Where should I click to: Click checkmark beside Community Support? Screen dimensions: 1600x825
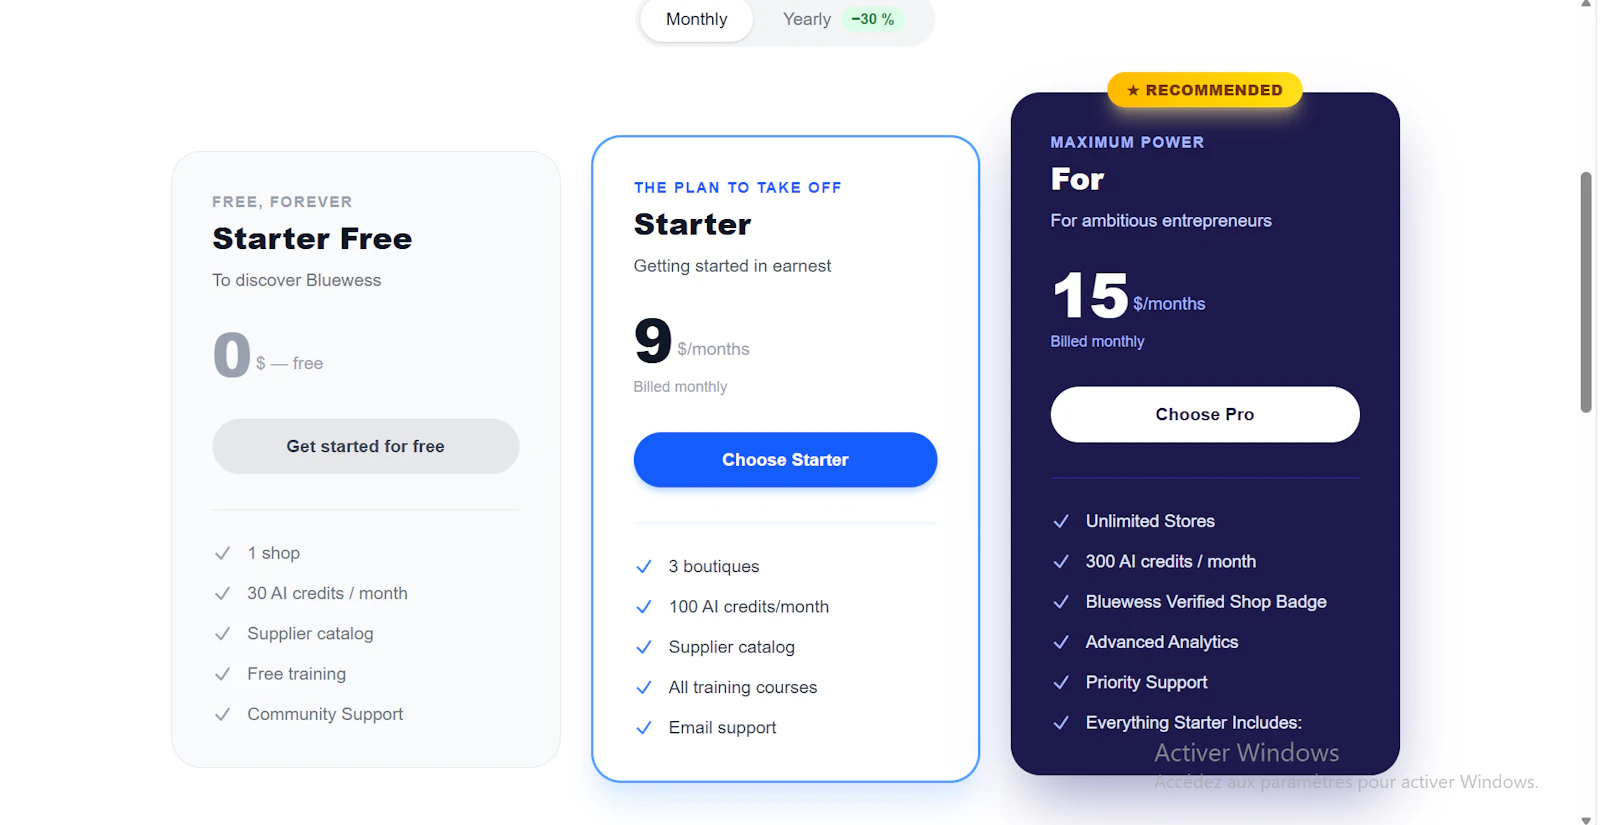point(223,714)
